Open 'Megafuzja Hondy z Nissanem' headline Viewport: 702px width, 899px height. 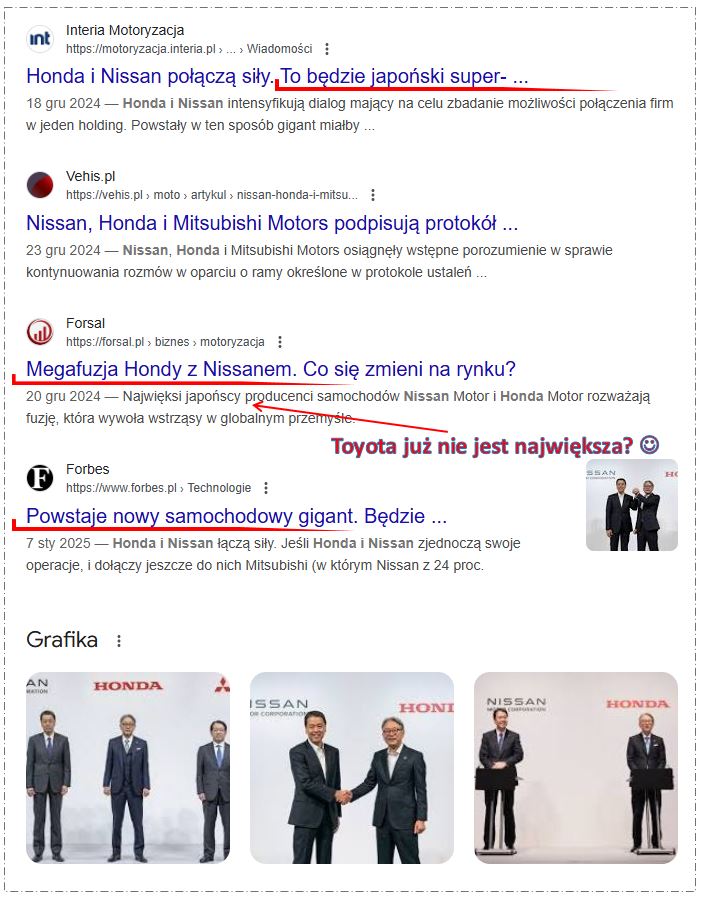click(271, 369)
